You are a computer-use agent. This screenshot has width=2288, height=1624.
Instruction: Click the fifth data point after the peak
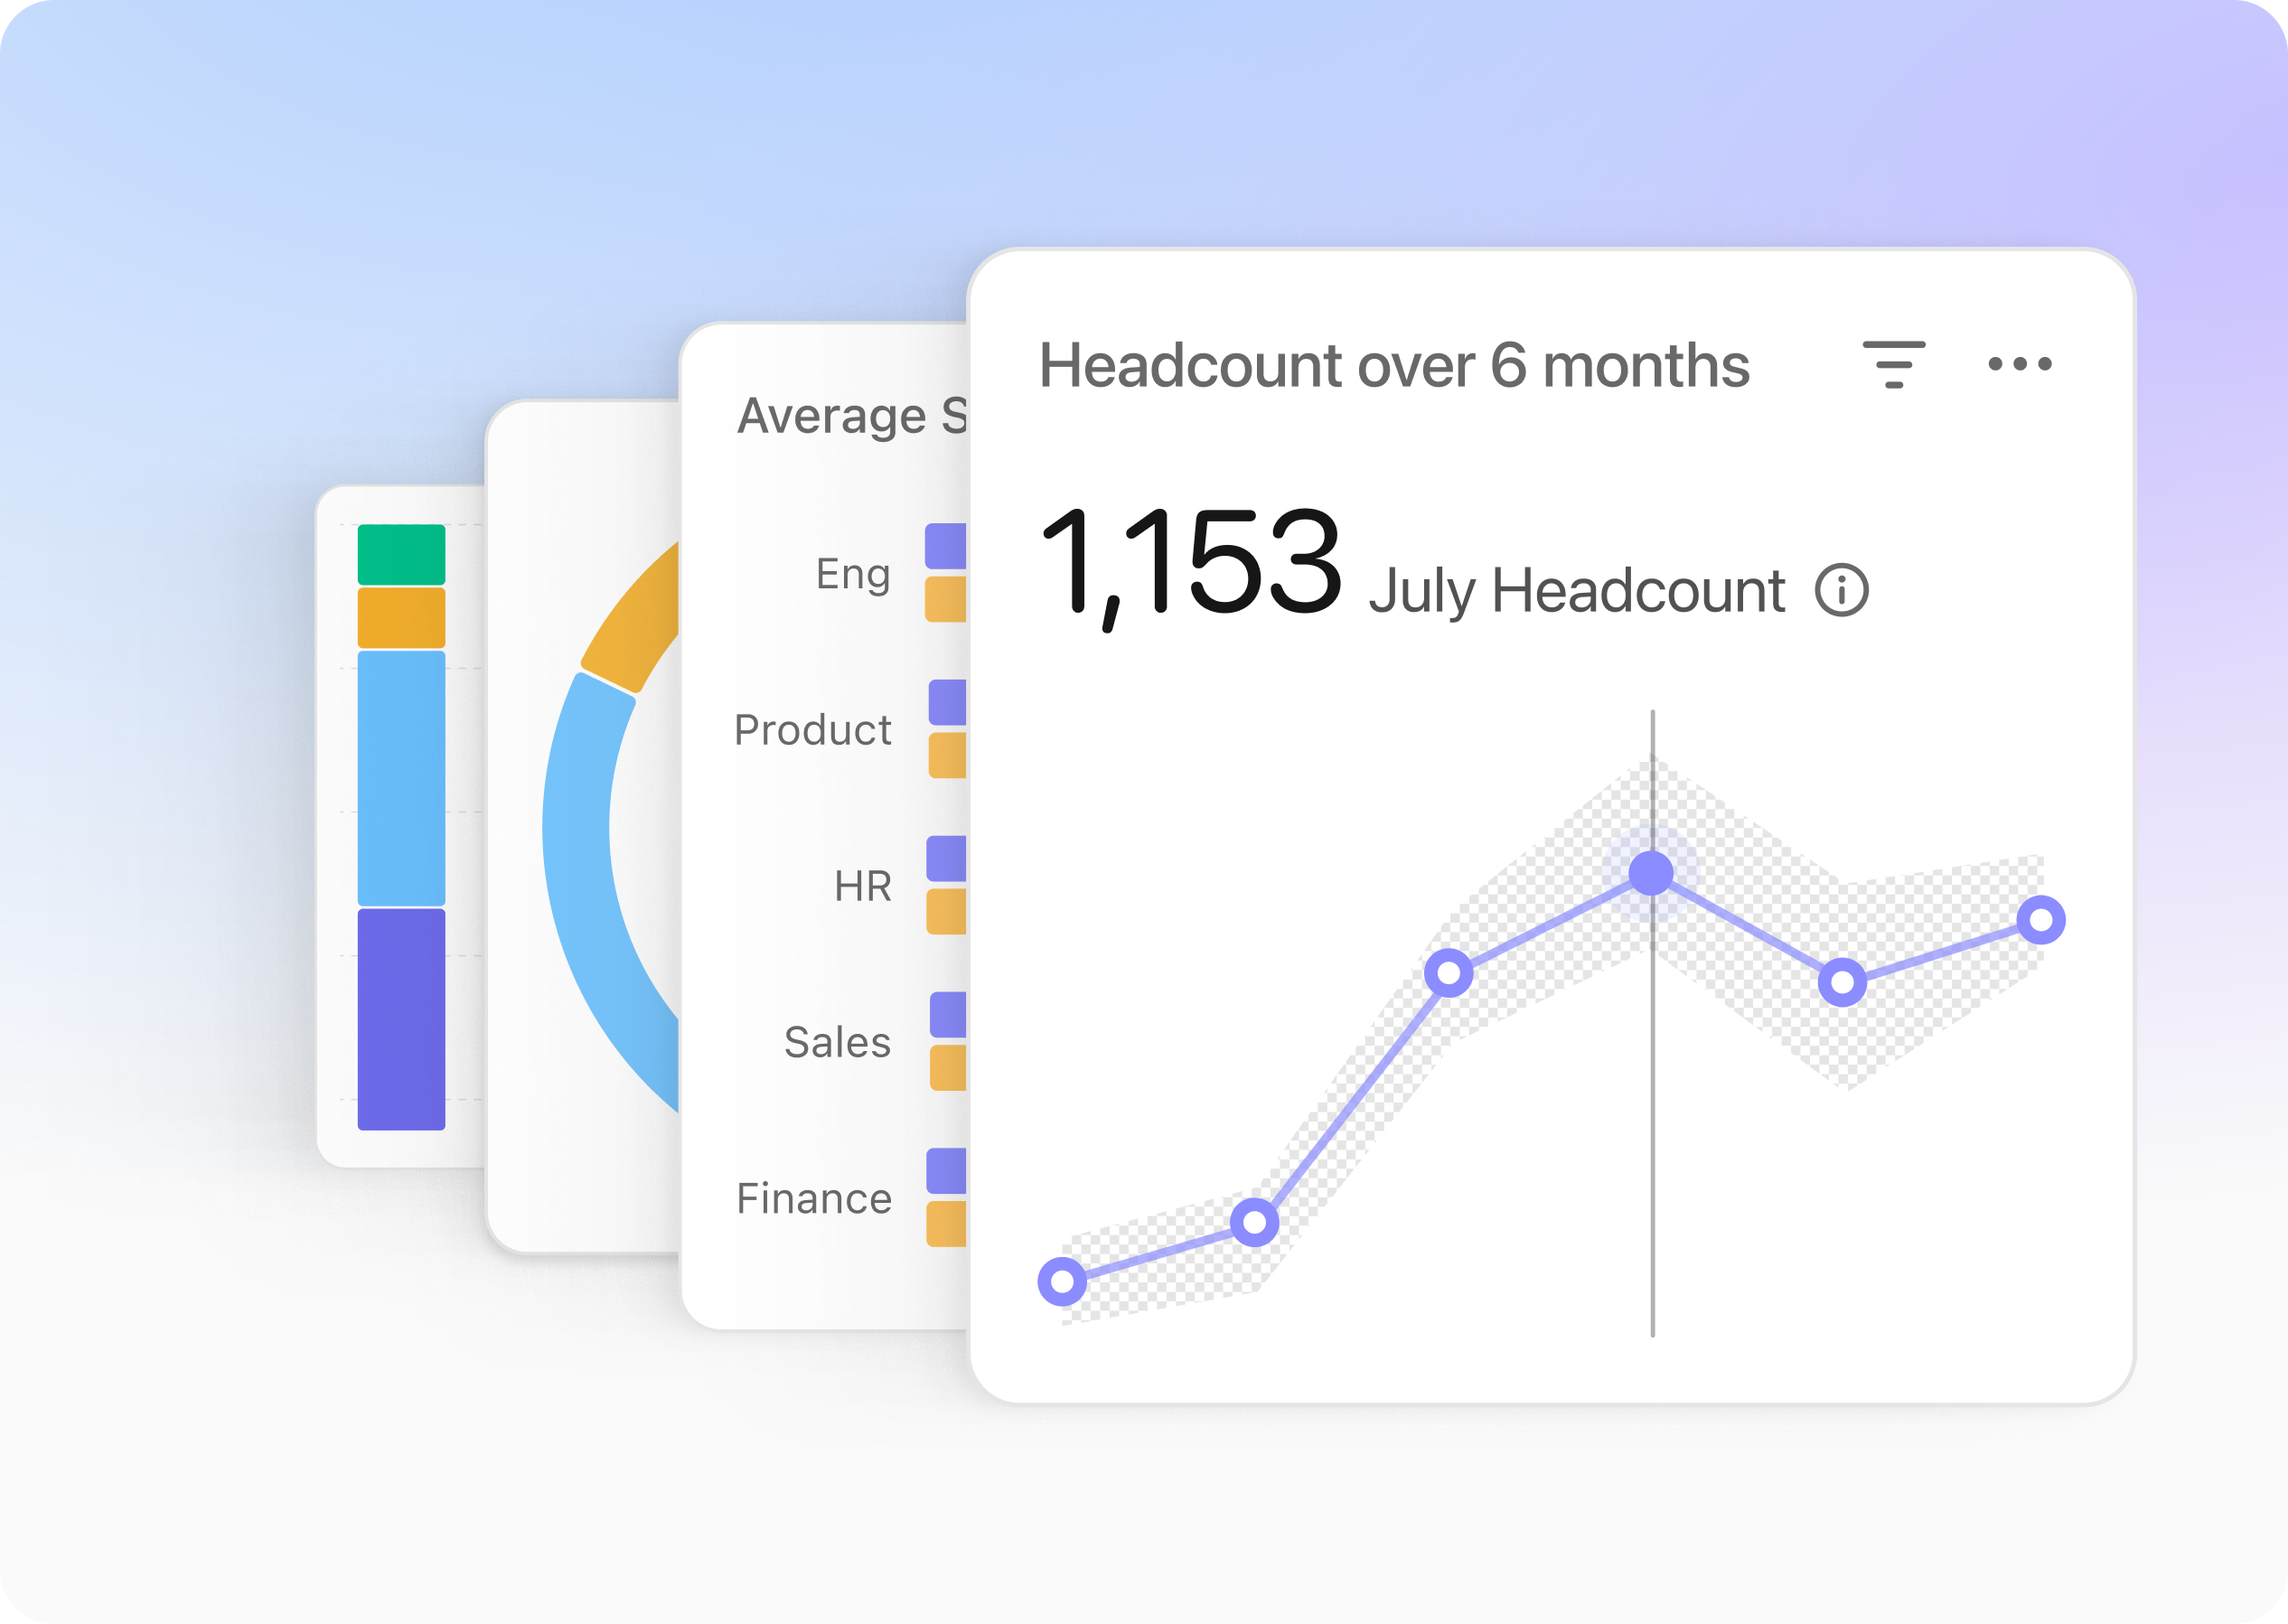click(x=1842, y=982)
